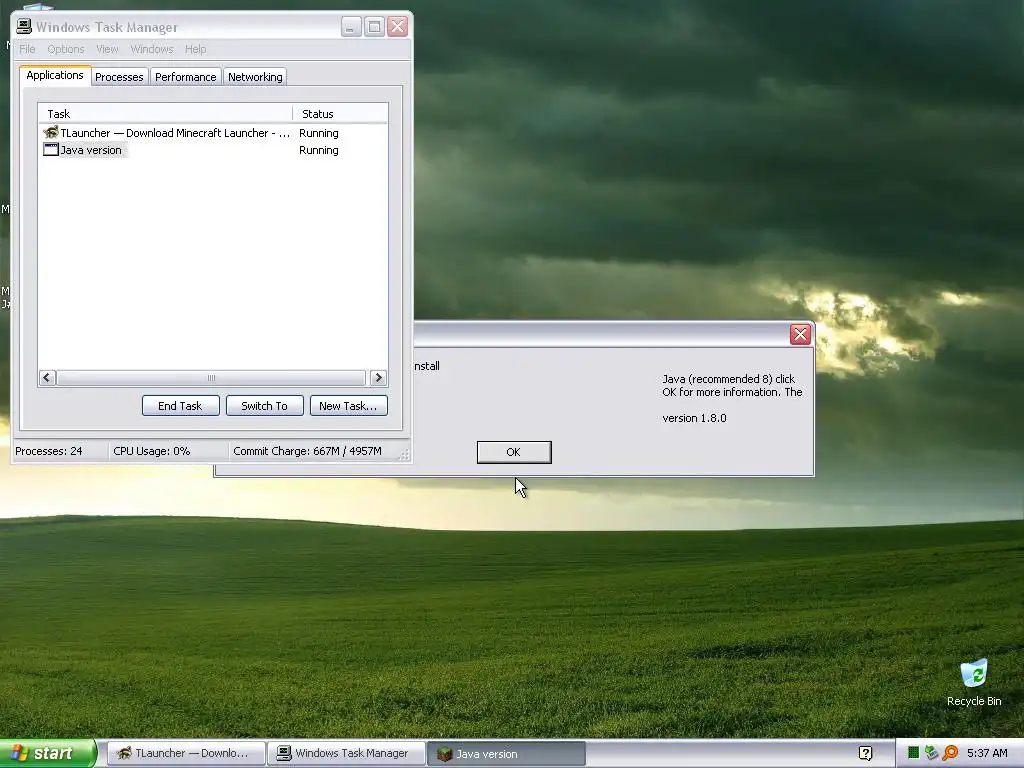Open the Start menu

click(48, 753)
